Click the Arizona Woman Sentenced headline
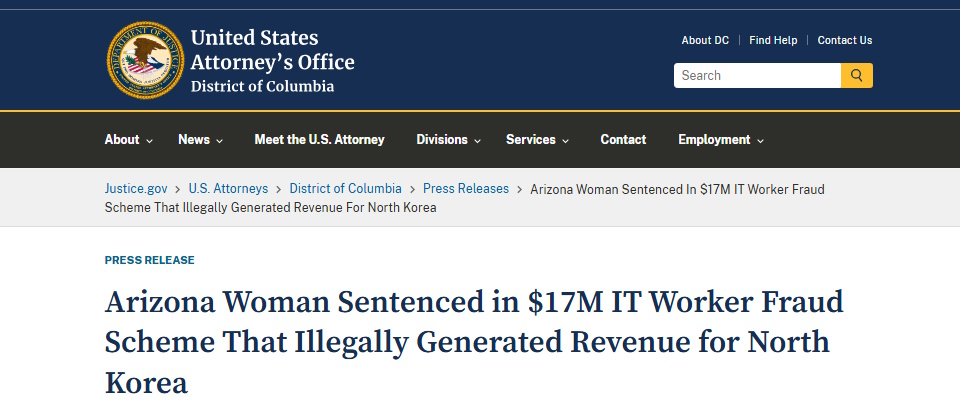The height and width of the screenshot is (420, 960). tap(474, 342)
